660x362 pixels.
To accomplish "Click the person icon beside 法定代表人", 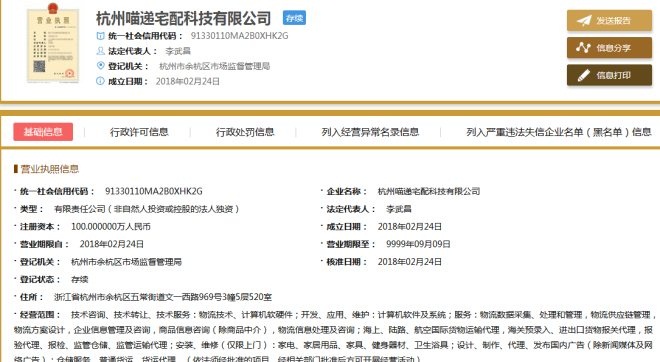I will coord(100,51).
